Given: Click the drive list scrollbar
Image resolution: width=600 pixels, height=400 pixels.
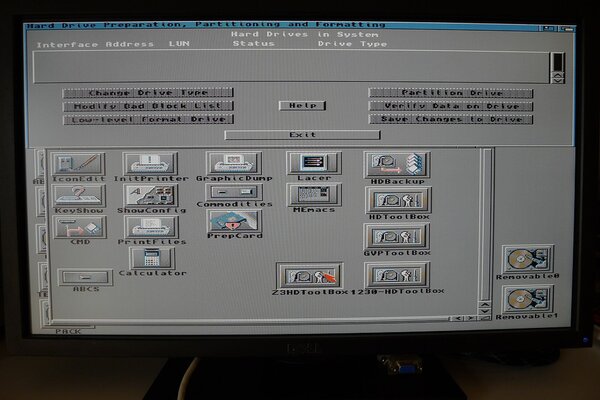Looking at the screenshot, I should coord(557,66).
